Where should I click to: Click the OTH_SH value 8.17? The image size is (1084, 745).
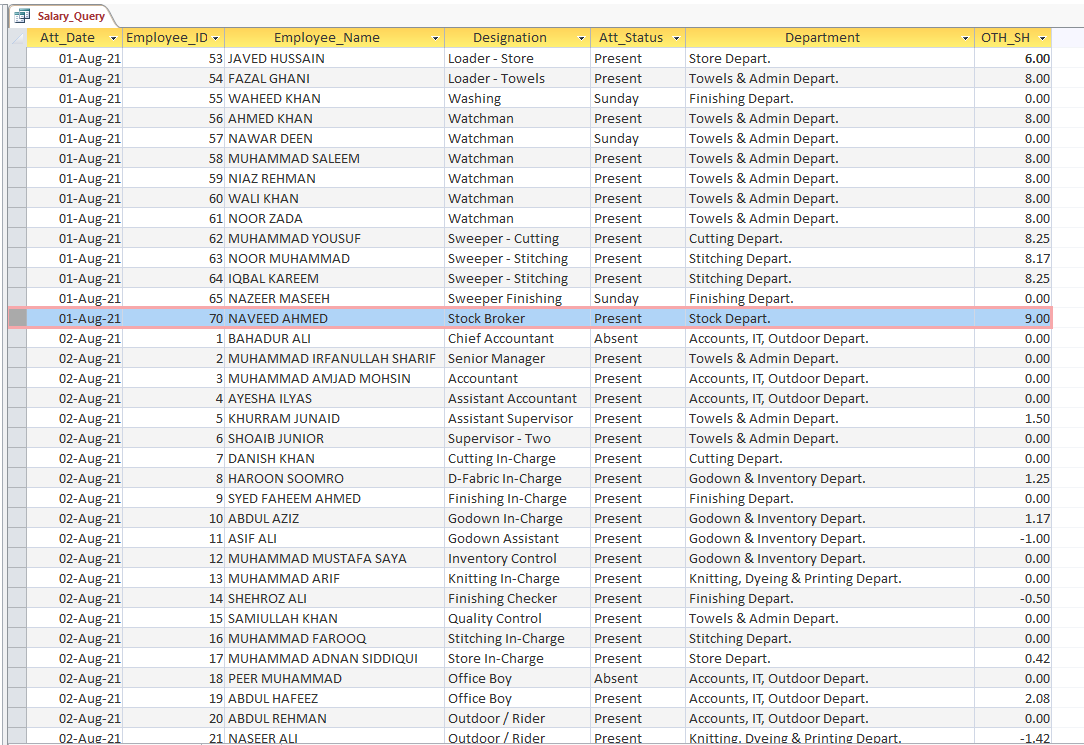pyautogui.click(x=1013, y=259)
